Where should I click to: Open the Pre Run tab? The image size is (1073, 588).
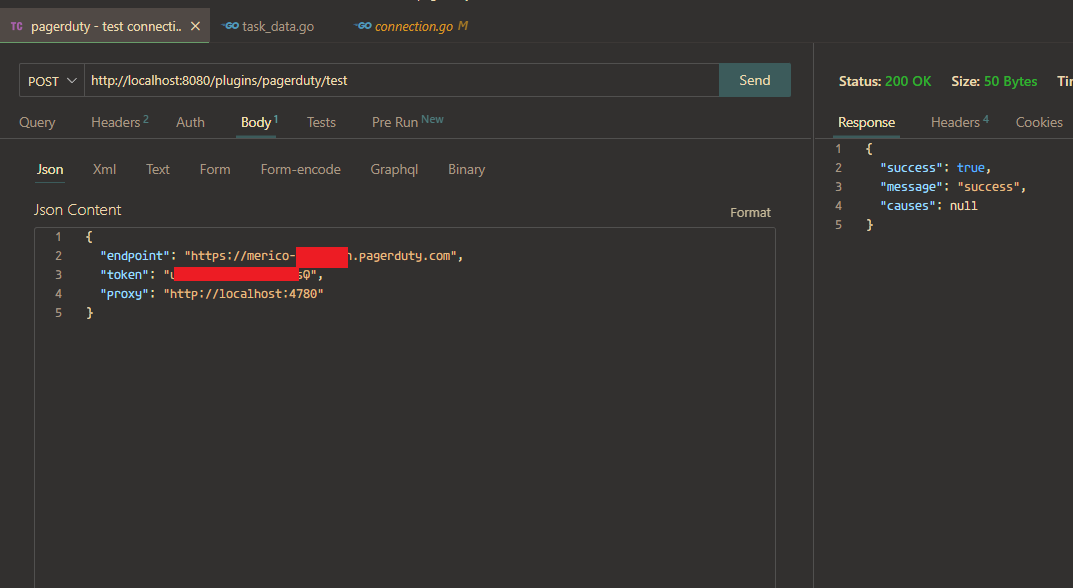(407, 122)
